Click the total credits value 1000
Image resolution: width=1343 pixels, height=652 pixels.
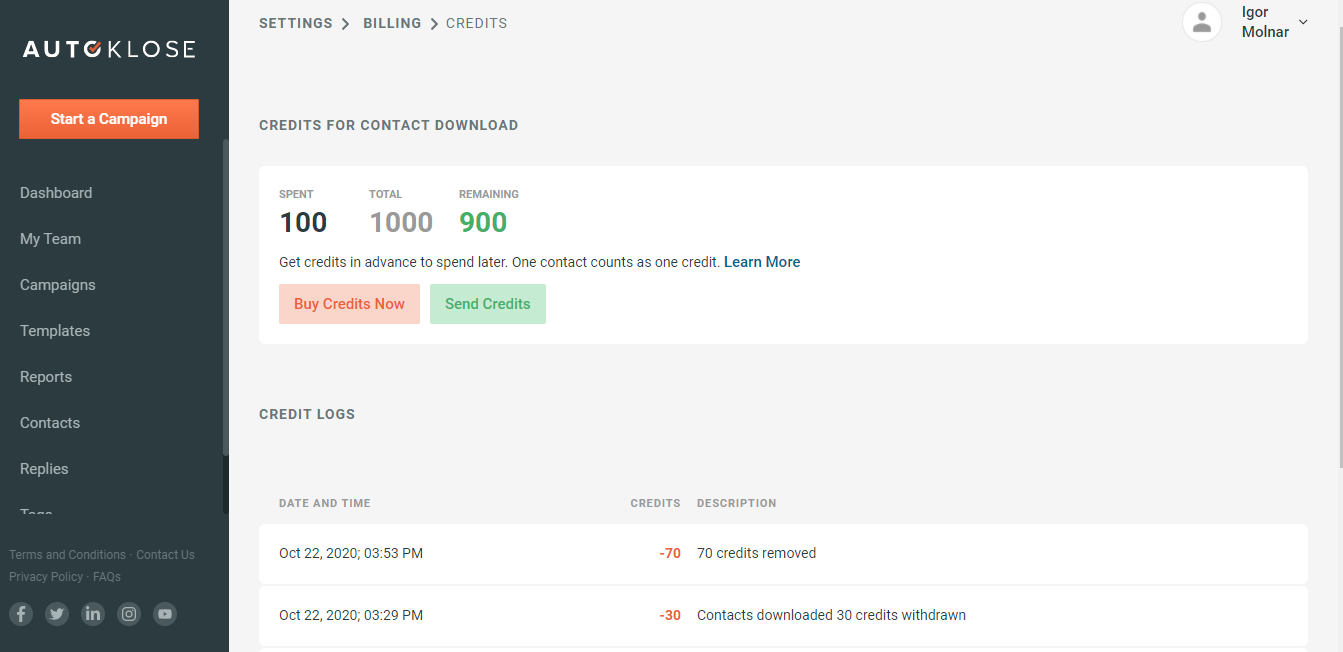(x=401, y=222)
